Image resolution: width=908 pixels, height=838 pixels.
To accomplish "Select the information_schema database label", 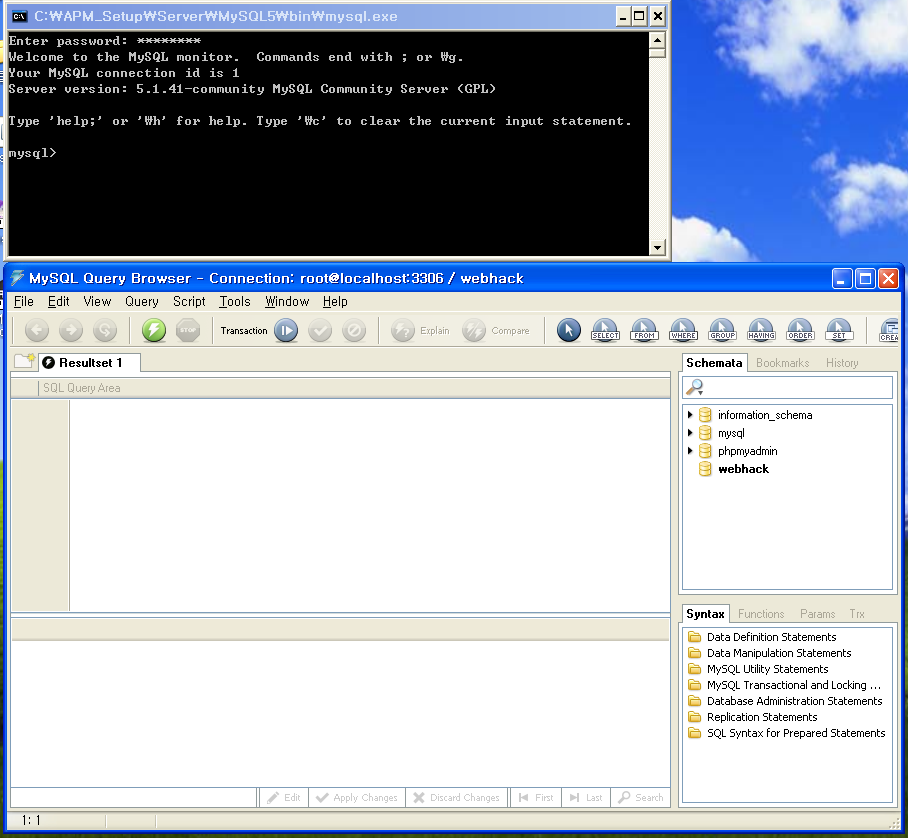I will (x=764, y=415).
